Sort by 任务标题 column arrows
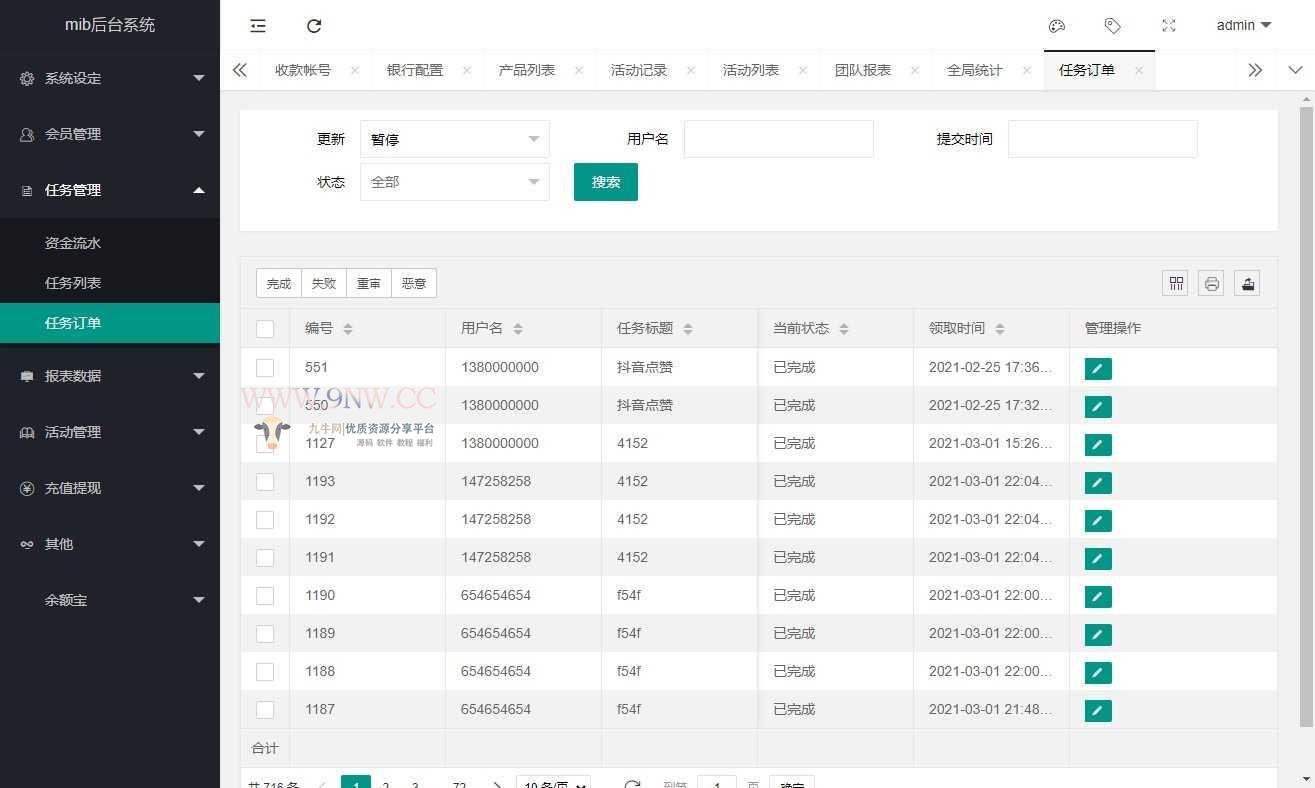This screenshot has width=1315, height=788. 688,329
